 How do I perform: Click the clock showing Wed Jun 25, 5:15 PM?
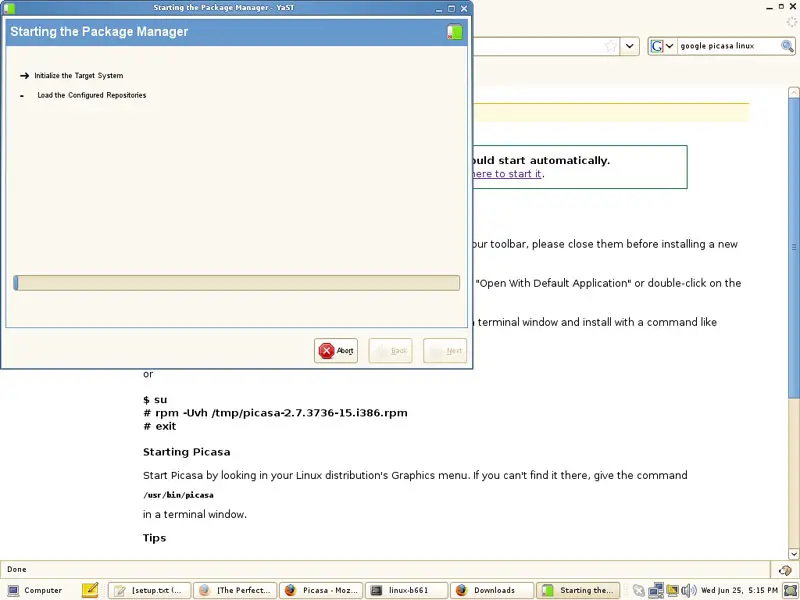pyautogui.click(x=739, y=590)
